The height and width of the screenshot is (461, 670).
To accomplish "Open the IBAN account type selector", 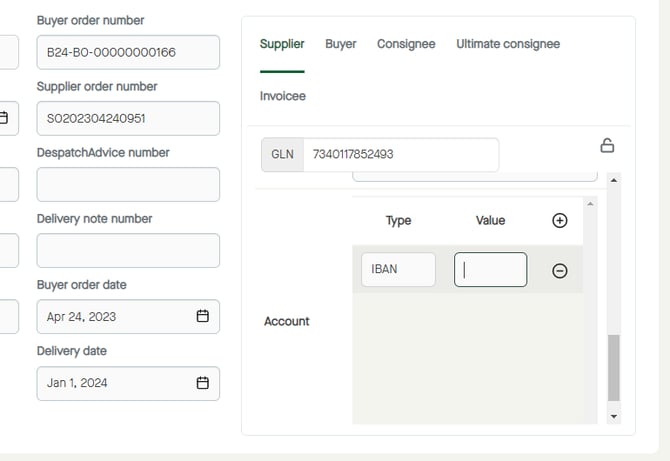I will coord(398,270).
